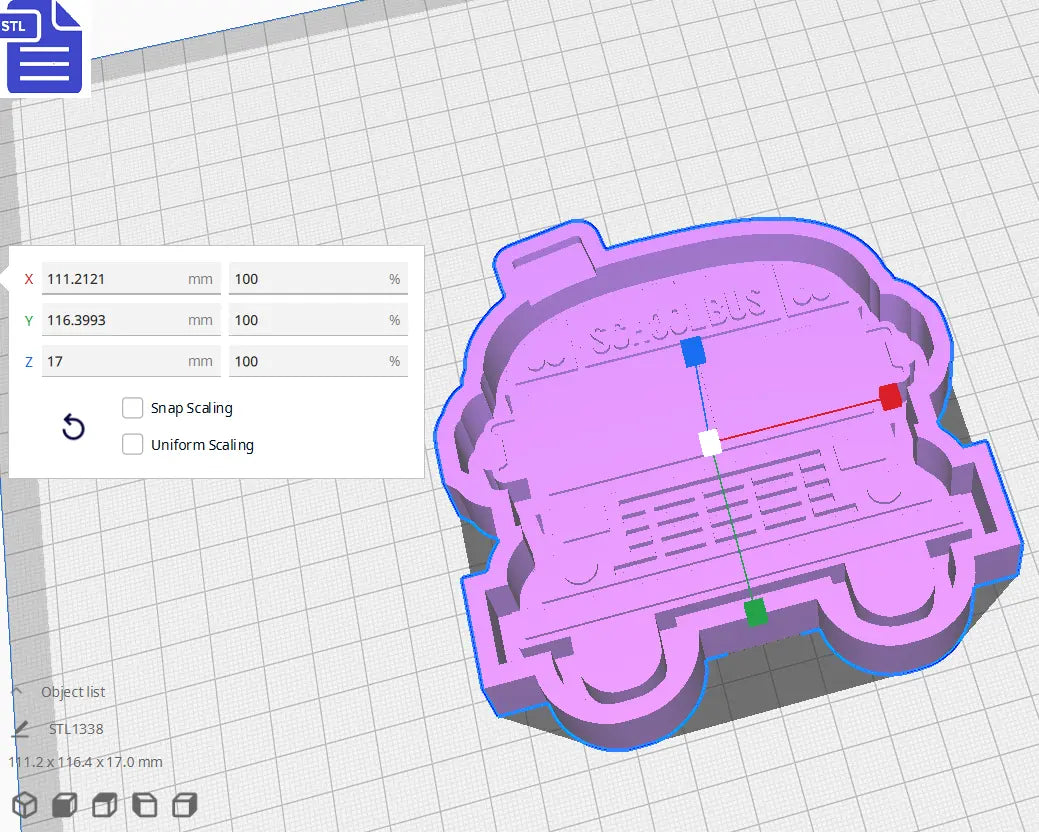This screenshot has height=832, width=1039.
Task: Select the left side view icon
Action: click(144, 805)
